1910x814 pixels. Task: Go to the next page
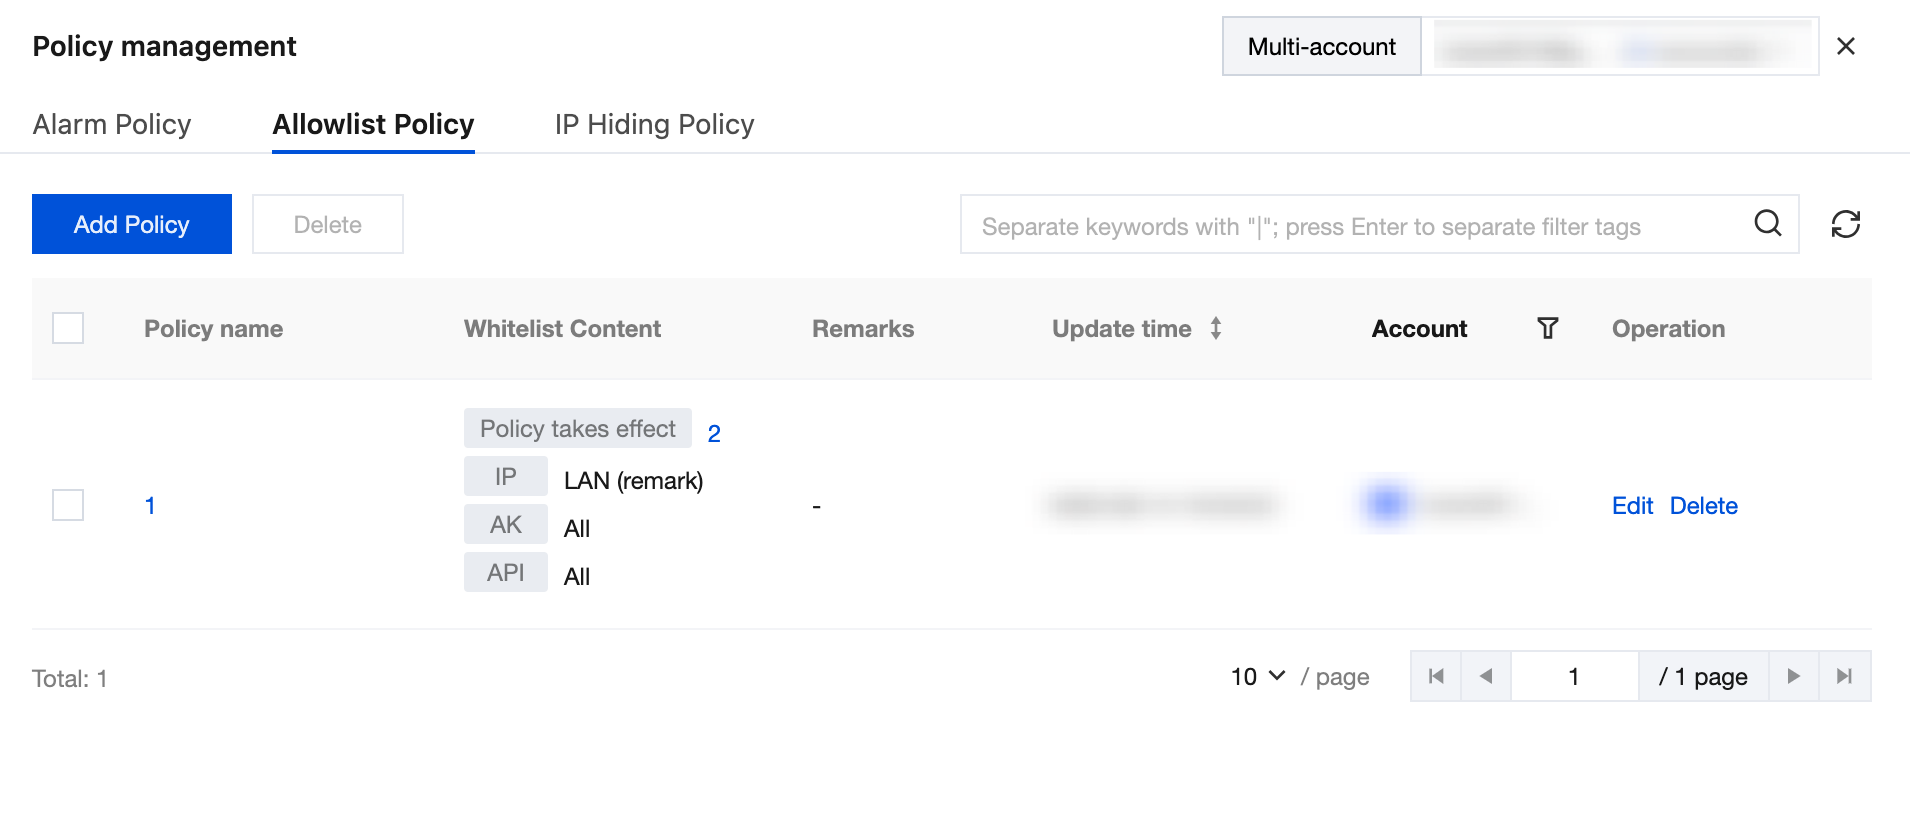coord(1794,677)
